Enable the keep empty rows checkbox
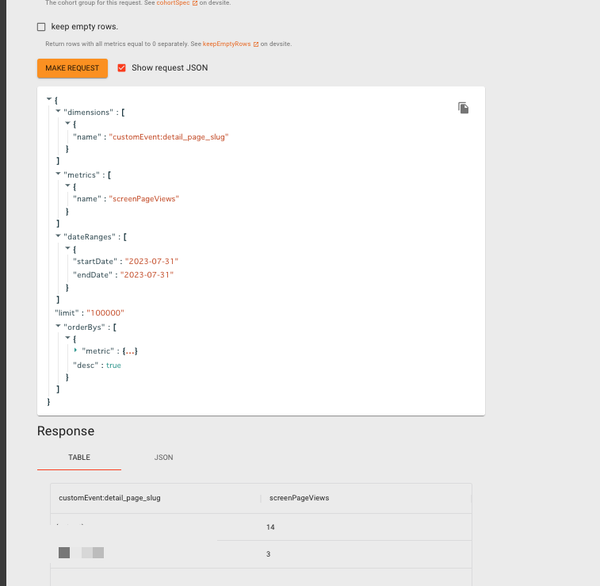The image size is (600, 586). point(41,27)
